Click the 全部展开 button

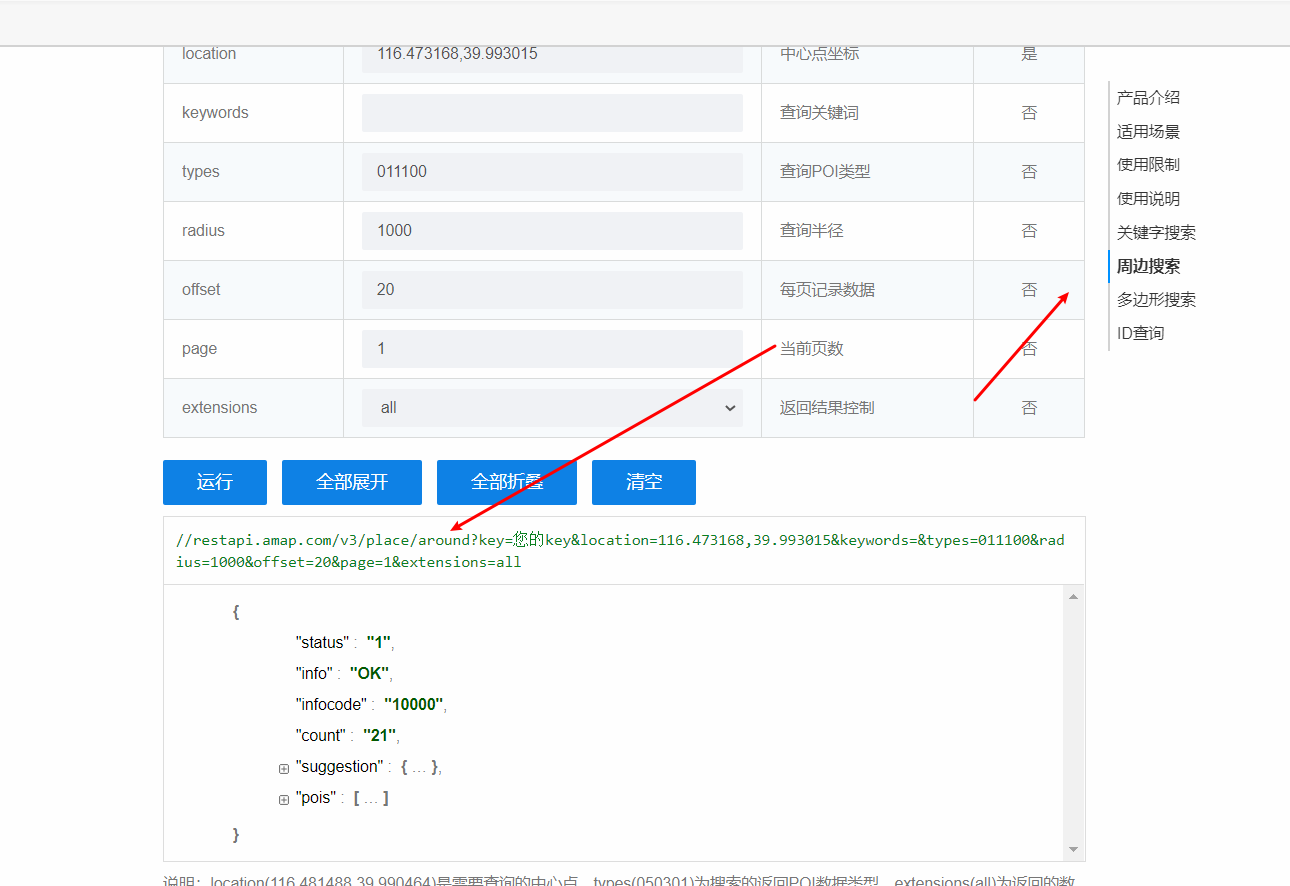coord(352,482)
